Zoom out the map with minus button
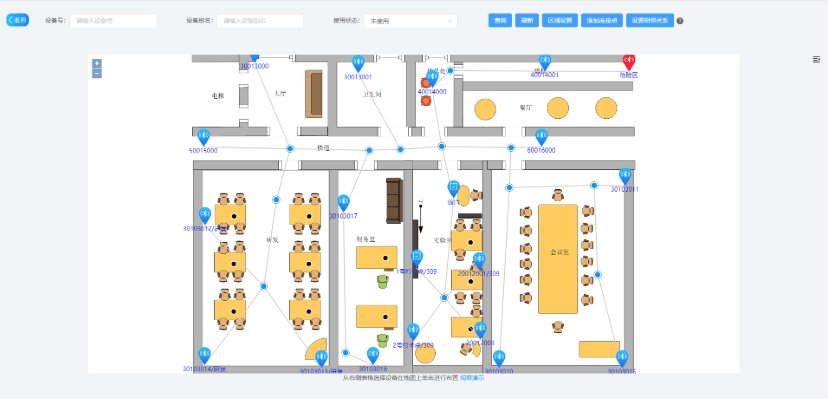The height and width of the screenshot is (399, 828). pos(97,73)
